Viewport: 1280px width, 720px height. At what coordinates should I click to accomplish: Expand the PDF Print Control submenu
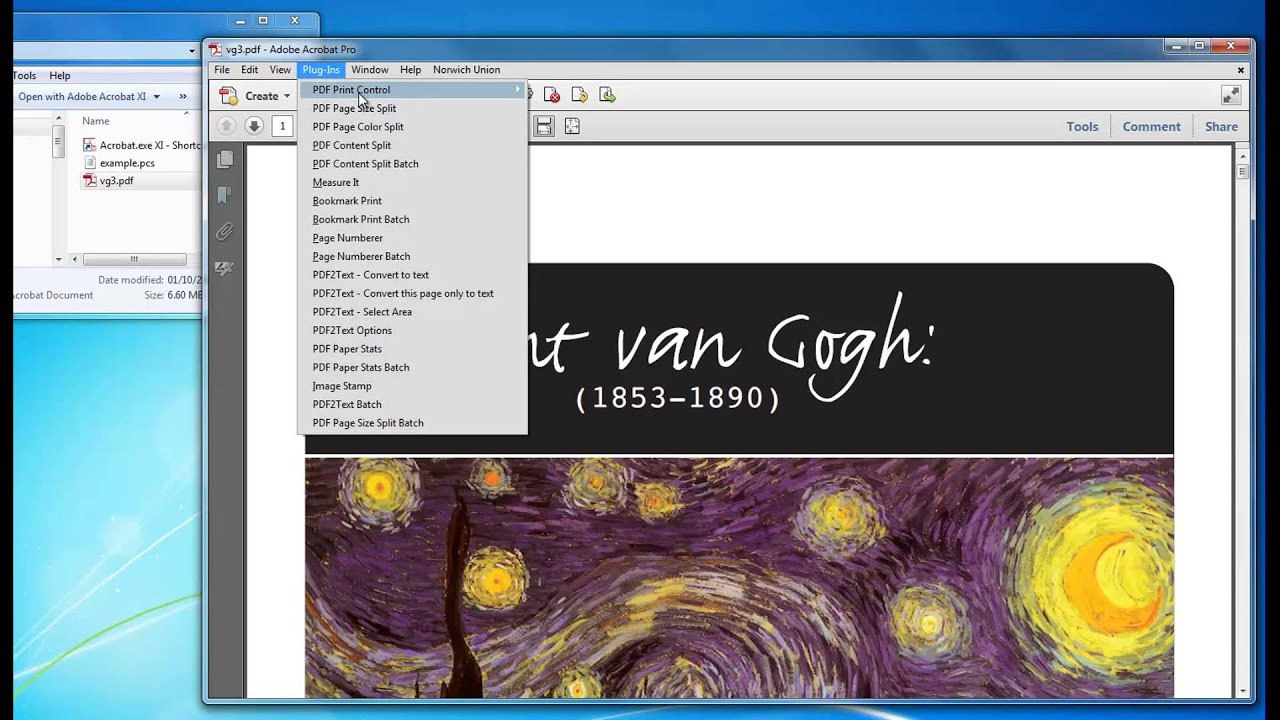coord(413,90)
